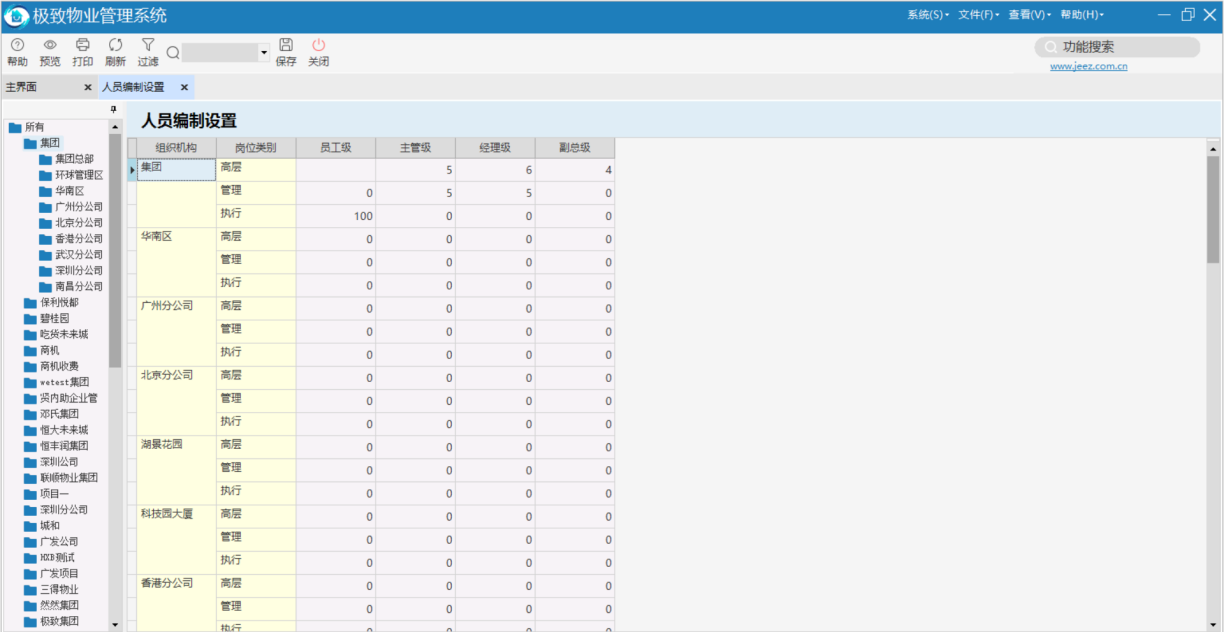Viewport: 1224px width, 632px height.
Task: Click the main table vertical scrollbar thumb
Action: (x=1214, y=210)
